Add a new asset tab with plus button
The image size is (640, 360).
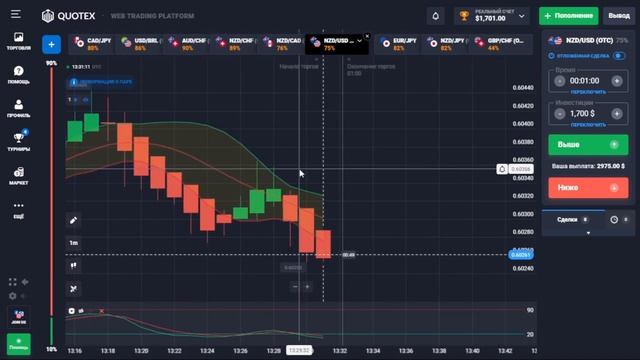tap(51, 44)
